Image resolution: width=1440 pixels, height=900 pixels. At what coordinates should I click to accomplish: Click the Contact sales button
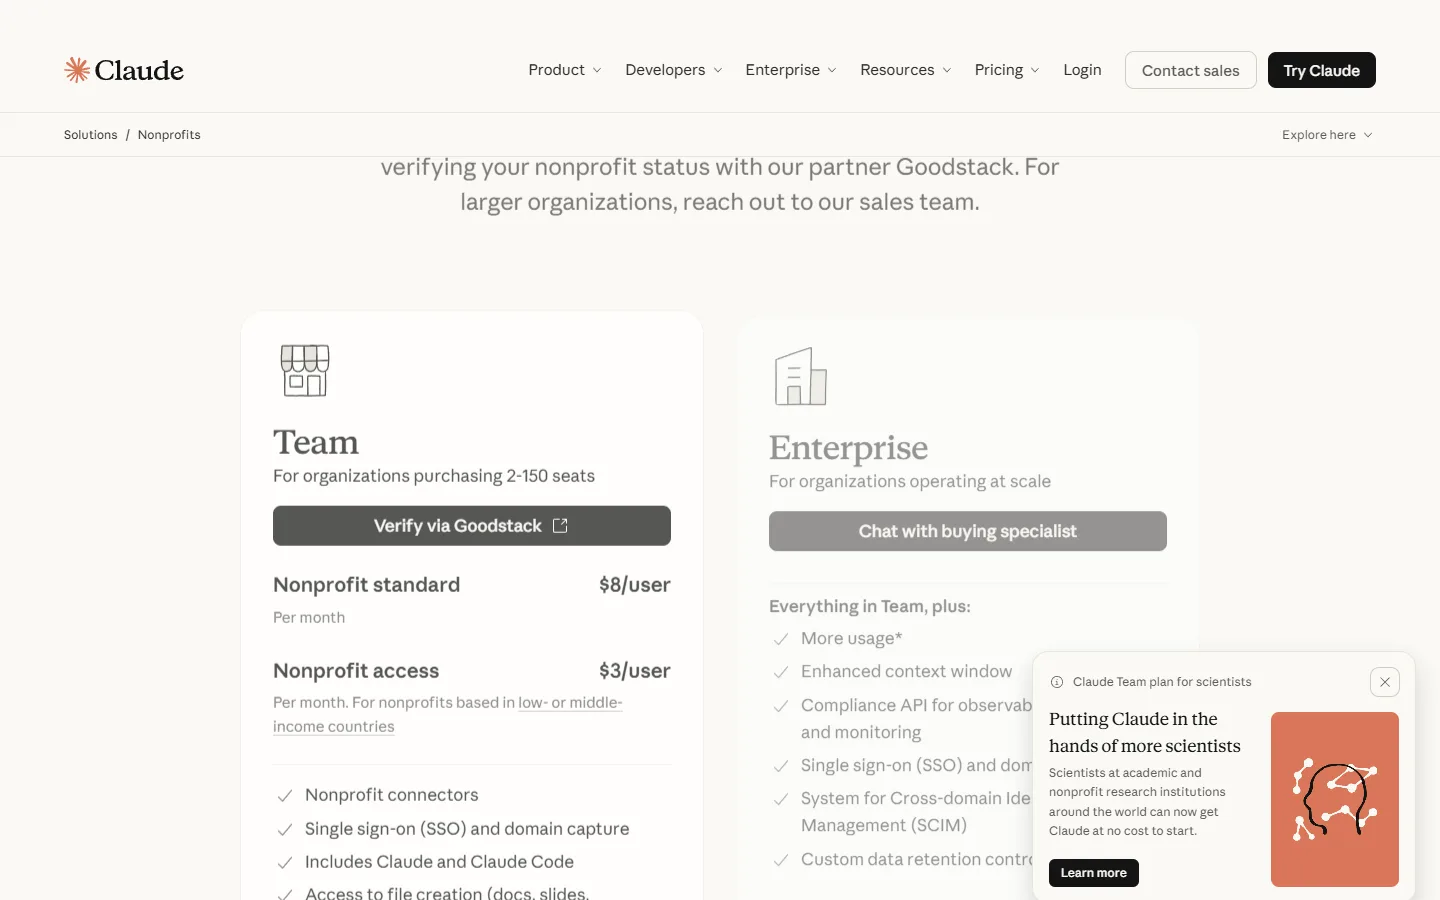point(1190,70)
